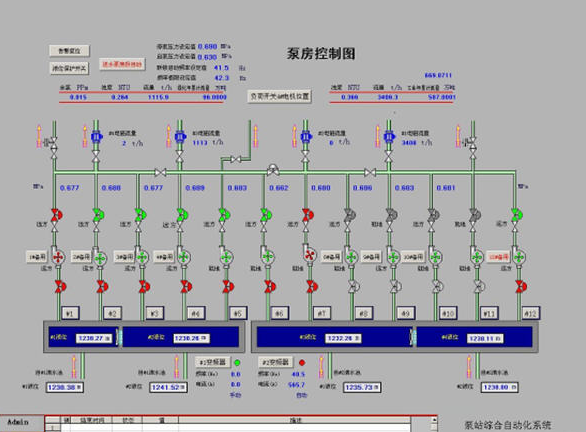The image size is (586, 432).
Task: Toggle the 10# standby button
Action: click(413, 257)
